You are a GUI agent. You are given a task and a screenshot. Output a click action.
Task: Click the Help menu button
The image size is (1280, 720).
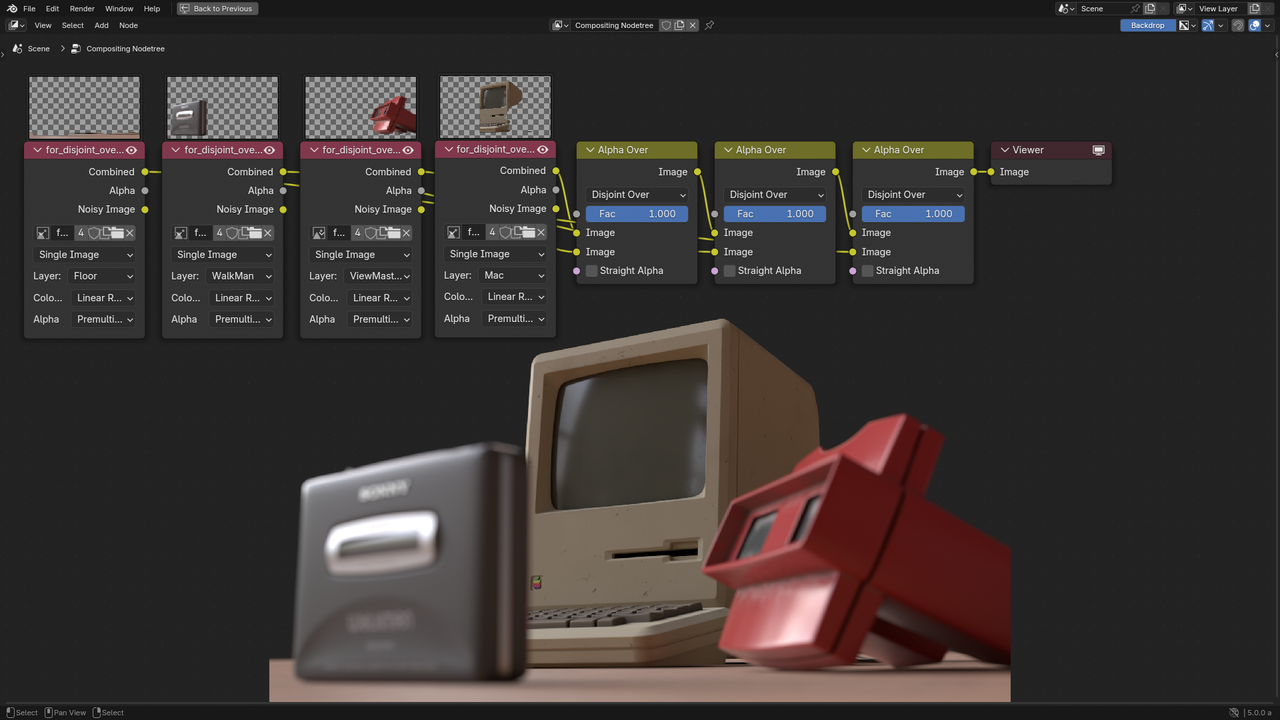(x=152, y=8)
